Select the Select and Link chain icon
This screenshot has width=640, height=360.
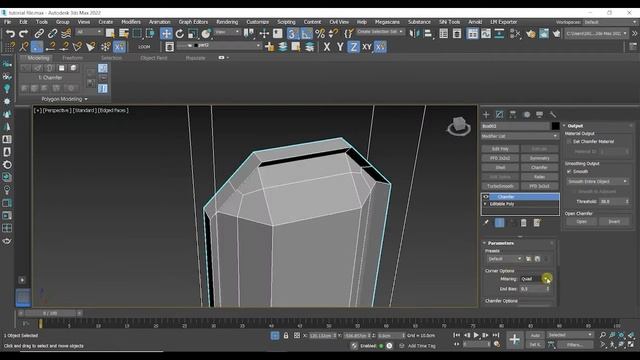(x=39, y=33)
